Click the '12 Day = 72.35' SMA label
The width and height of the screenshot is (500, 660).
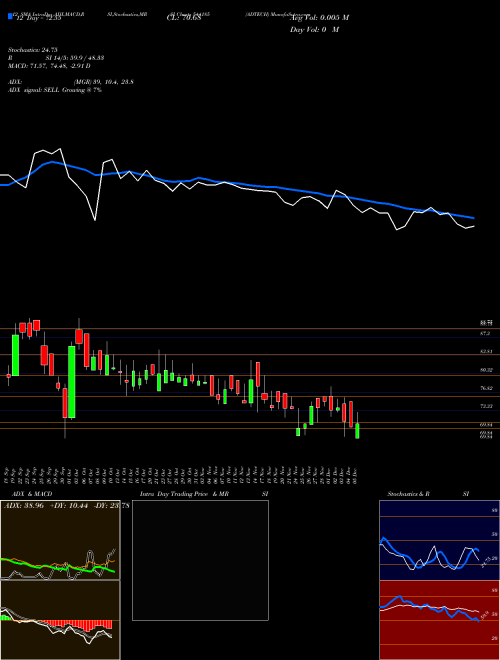point(37,19)
